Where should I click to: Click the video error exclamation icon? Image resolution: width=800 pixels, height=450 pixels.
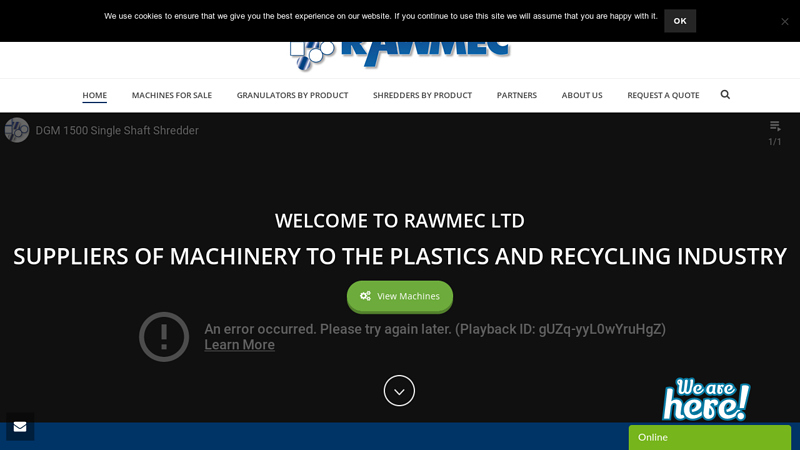(x=164, y=337)
